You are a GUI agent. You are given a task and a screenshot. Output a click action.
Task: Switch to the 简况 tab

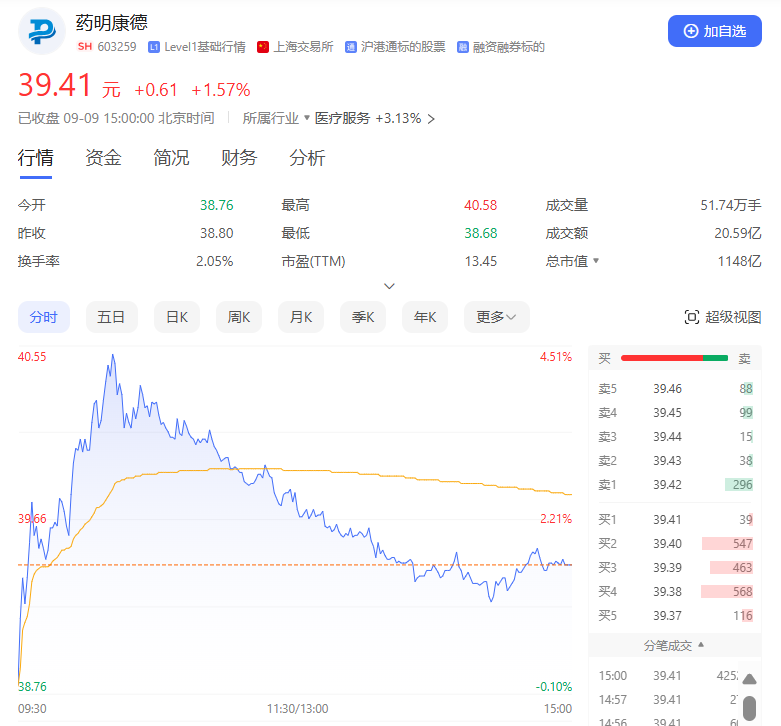point(171,158)
